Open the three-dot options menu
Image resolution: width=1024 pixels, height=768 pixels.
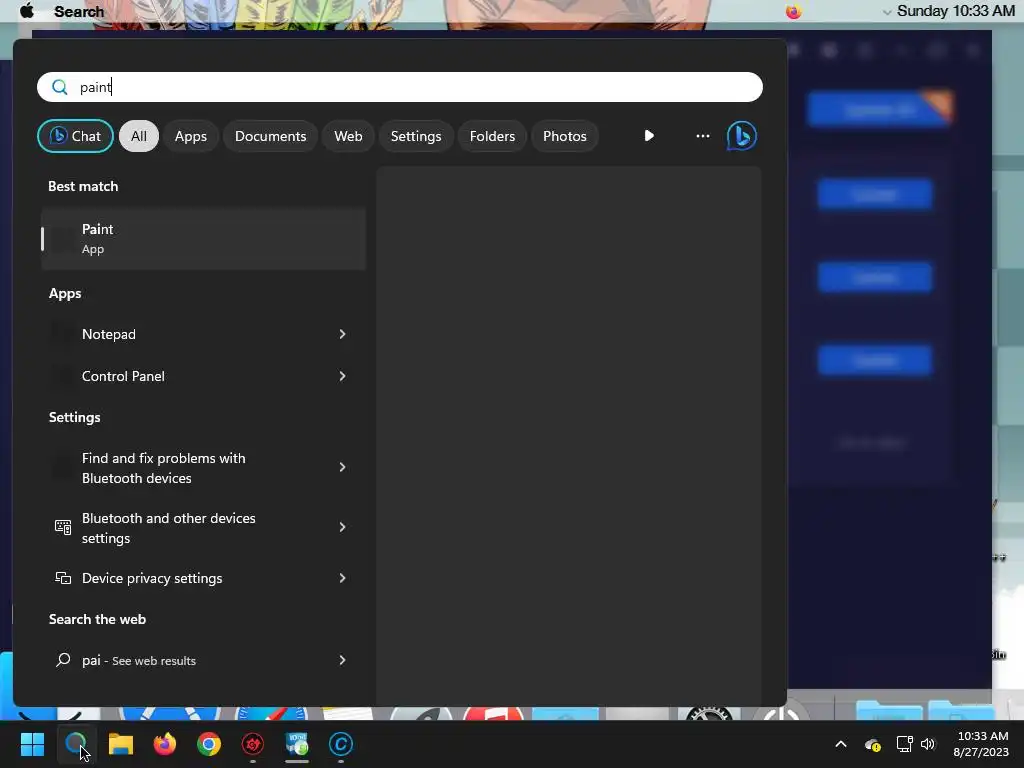pos(703,136)
